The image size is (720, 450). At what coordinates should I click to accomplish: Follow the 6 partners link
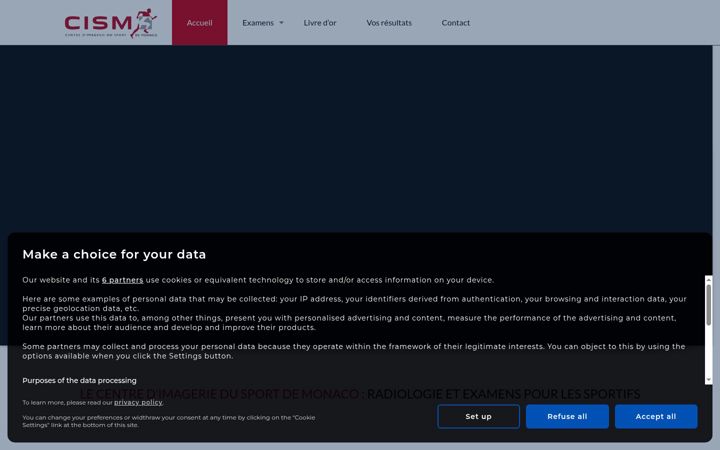123,280
